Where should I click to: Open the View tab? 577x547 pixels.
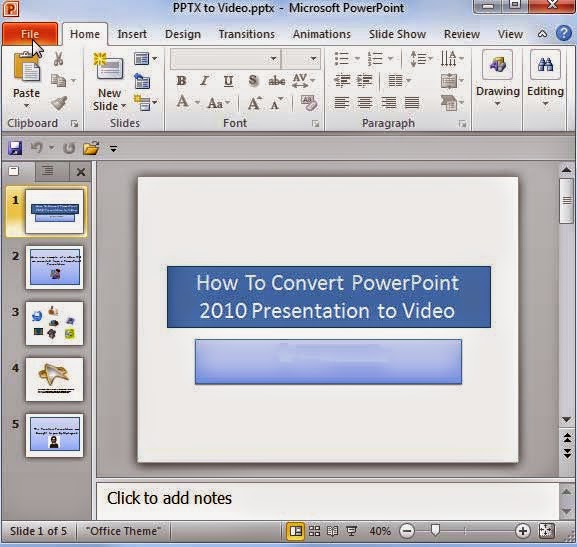click(510, 34)
